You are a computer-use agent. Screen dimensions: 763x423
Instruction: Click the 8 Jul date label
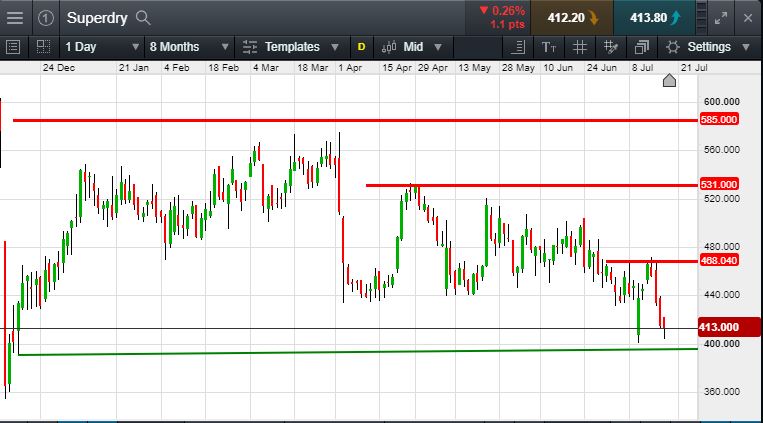(x=642, y=68)
